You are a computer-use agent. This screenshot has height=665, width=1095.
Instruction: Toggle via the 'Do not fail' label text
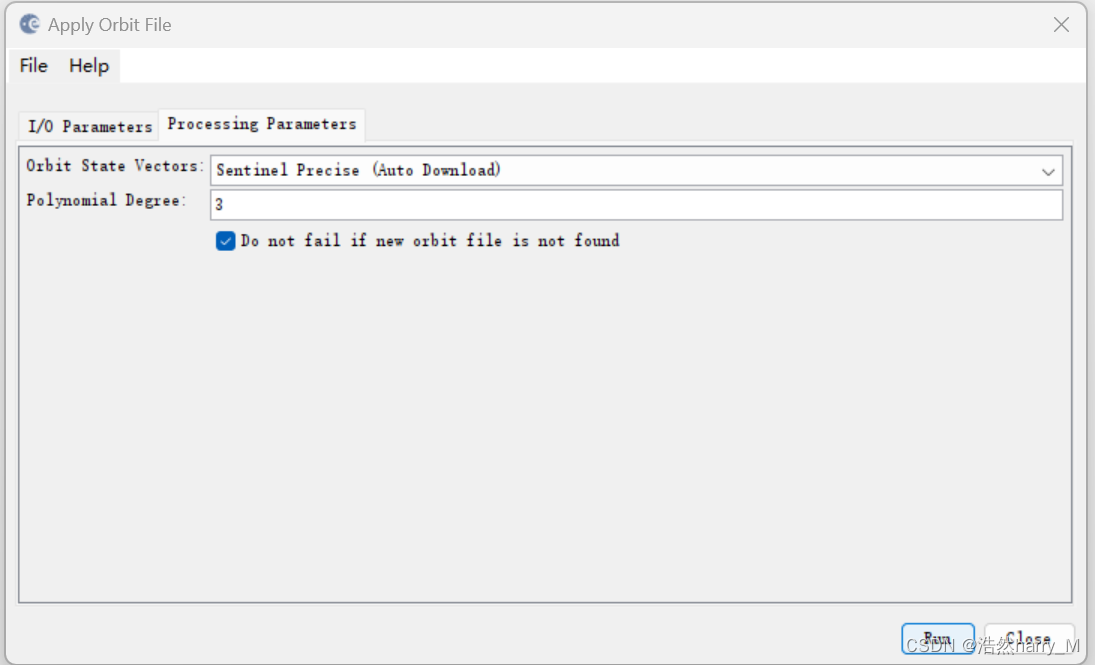[430, 241]
